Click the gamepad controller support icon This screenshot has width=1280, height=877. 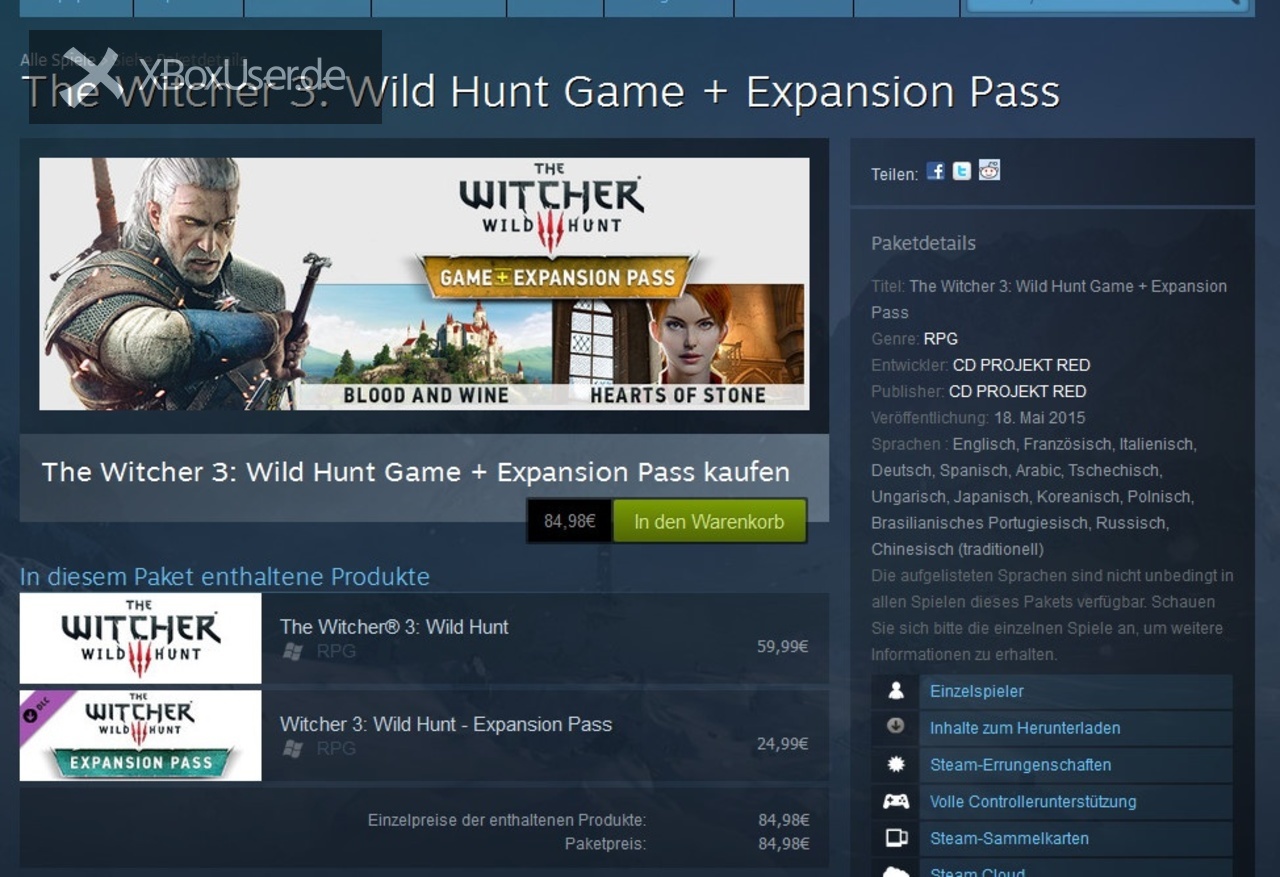tap(896, 801)
